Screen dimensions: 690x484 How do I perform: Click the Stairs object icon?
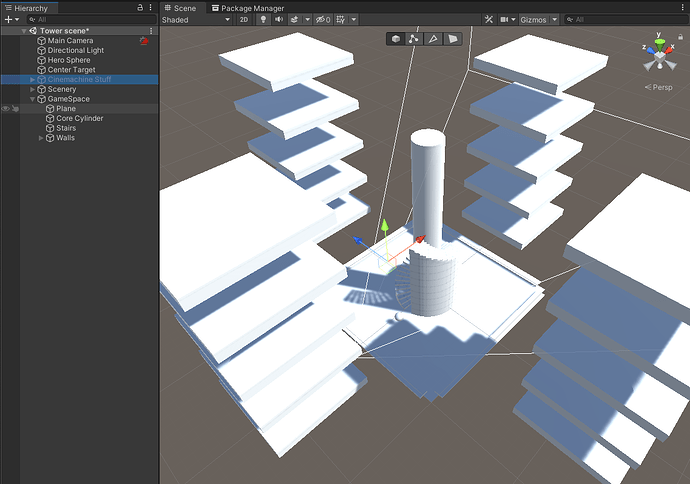(x=50, y=128)
